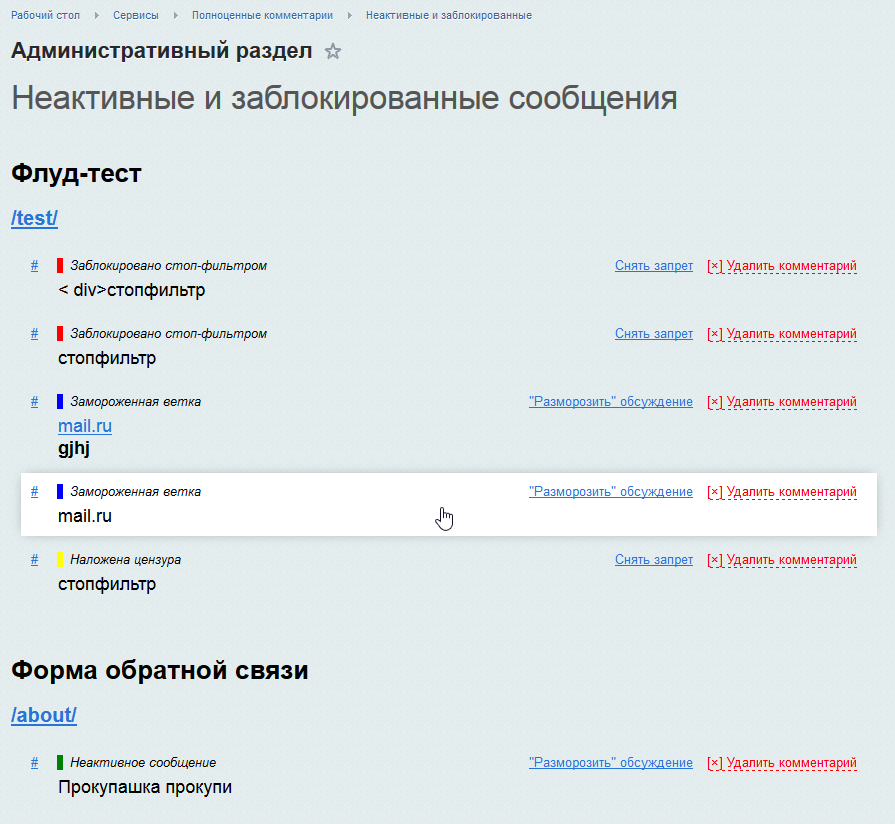Add page to favorites with star icon
The image size is (895, 824).
tap(333, 52)
